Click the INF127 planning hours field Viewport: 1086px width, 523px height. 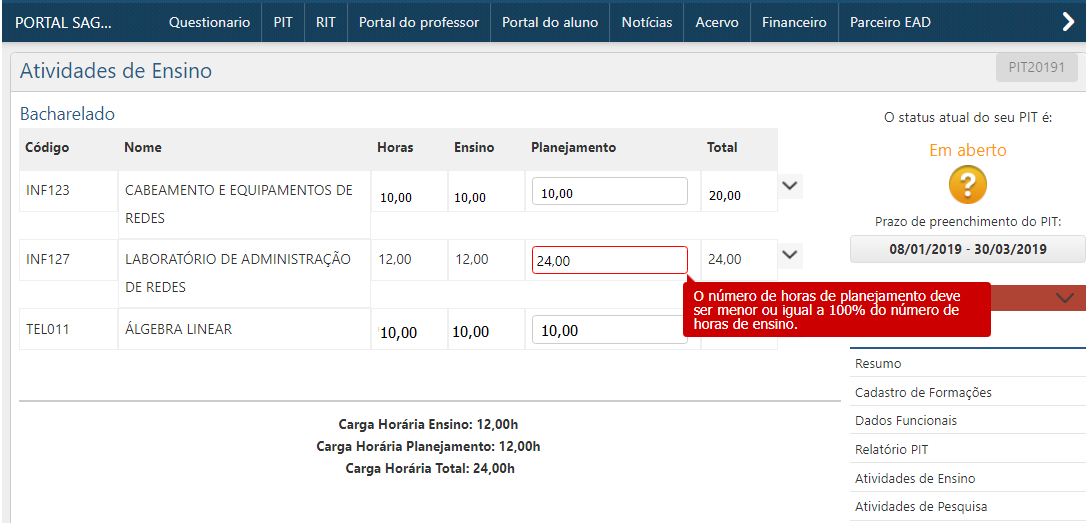coord(609,261)
